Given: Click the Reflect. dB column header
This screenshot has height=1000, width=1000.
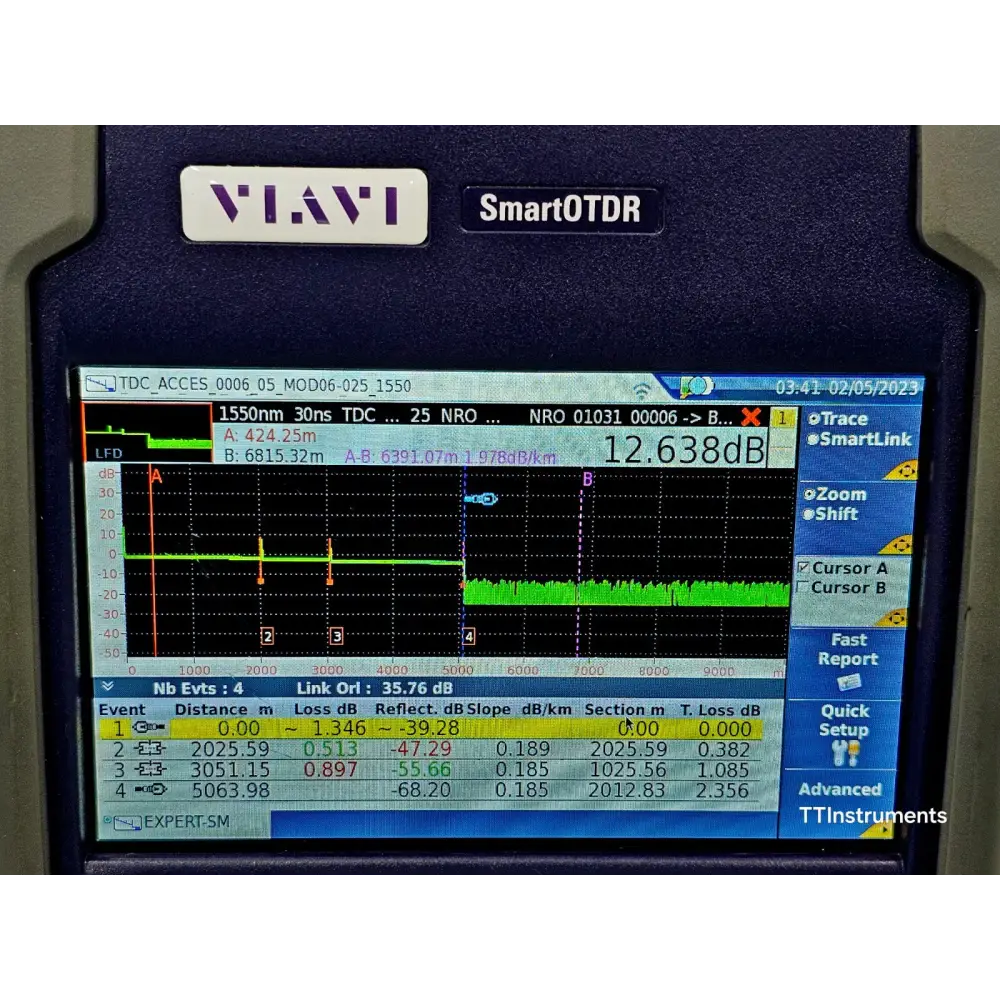Looking at the screenshot, I should [x=419, y=709].
